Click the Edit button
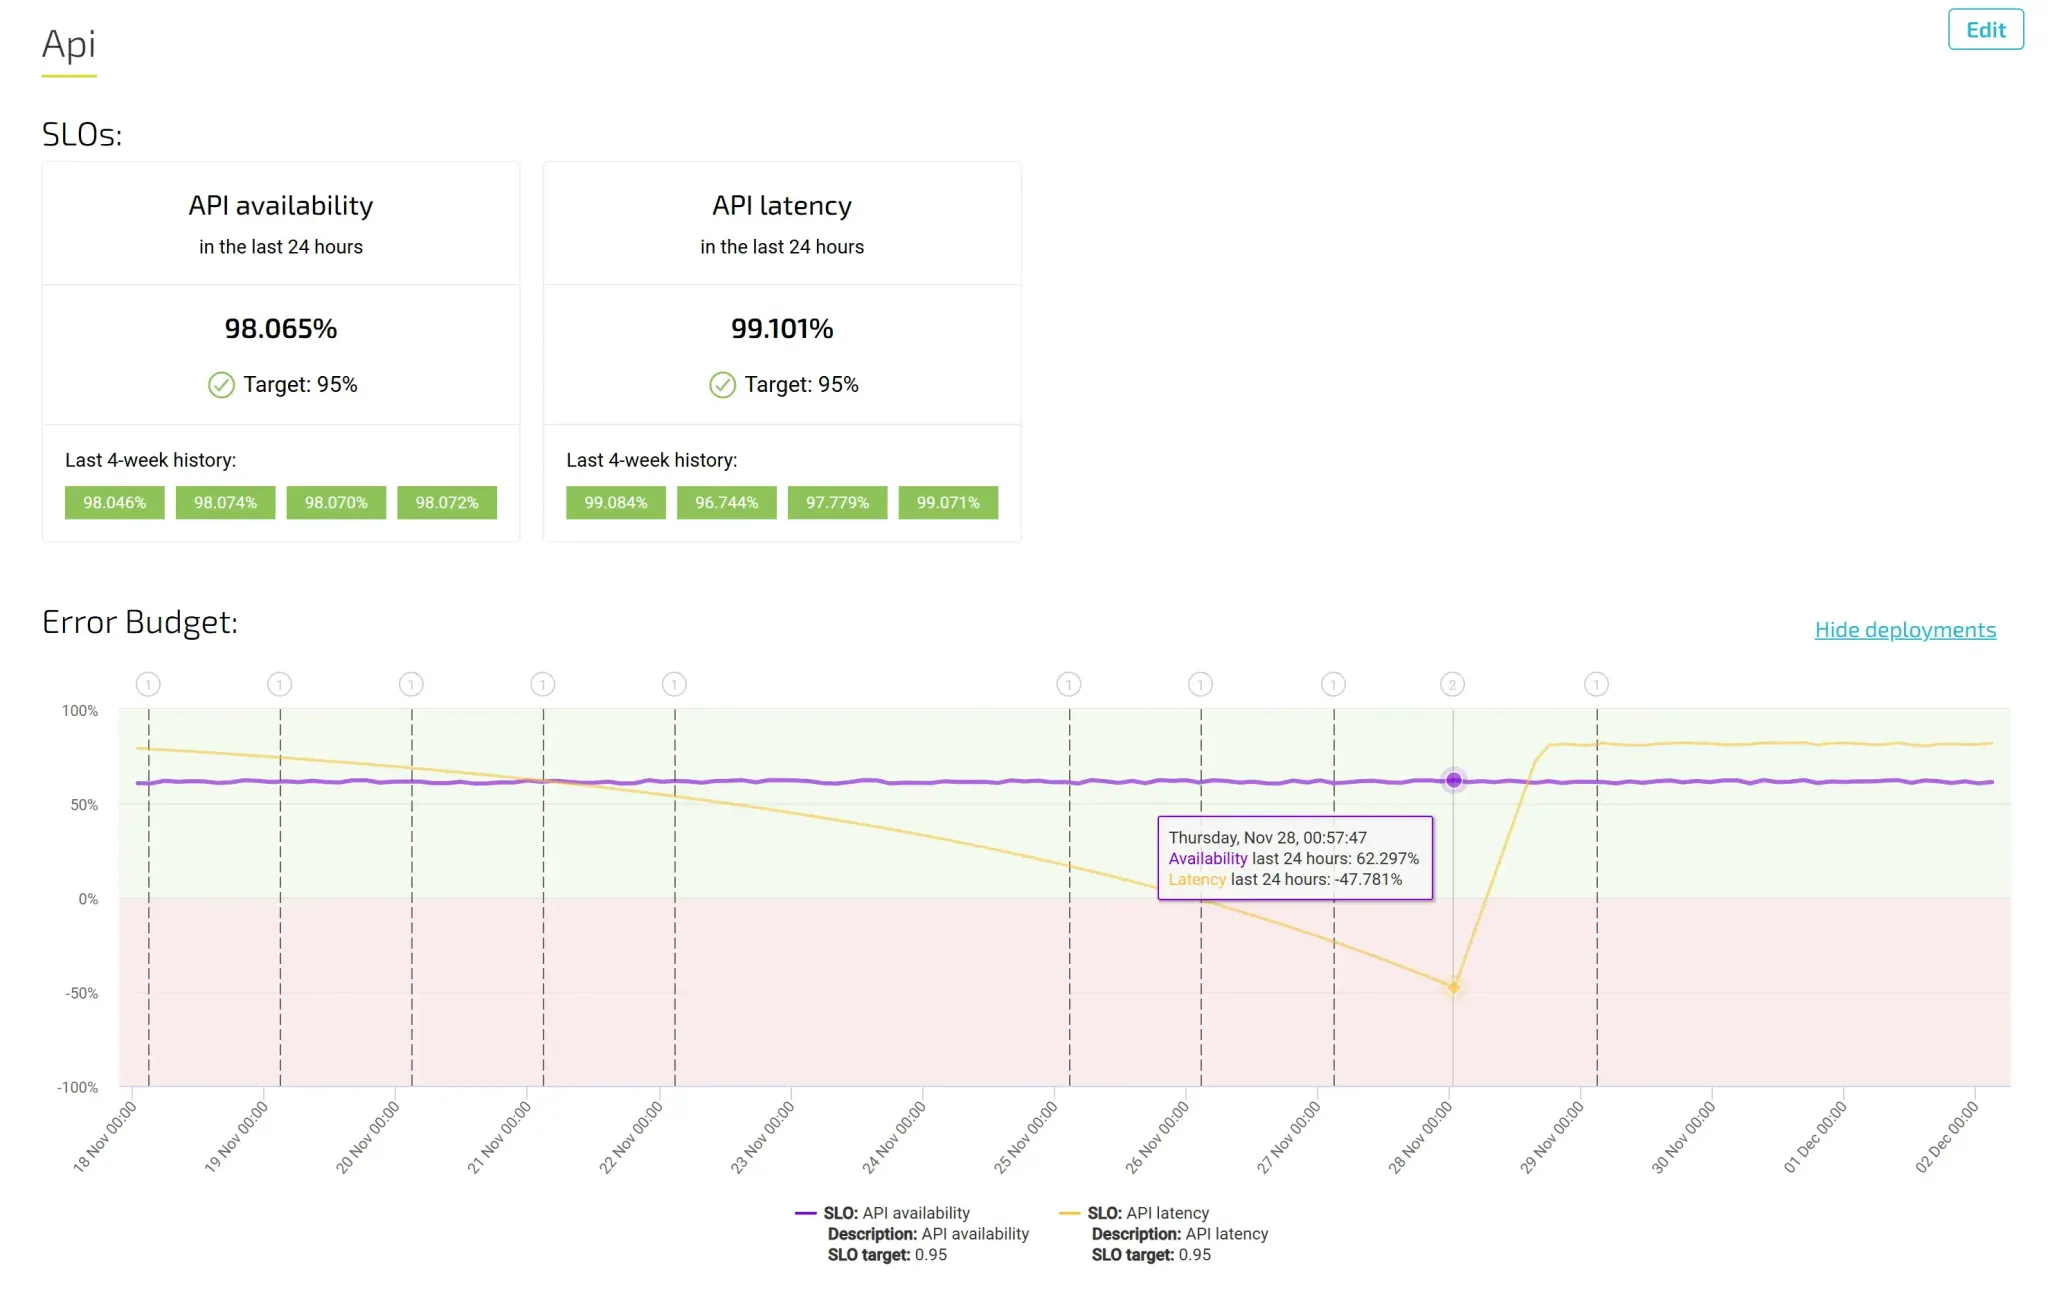Image resolution: width=2048 pixels, height=1306 pixels. (x=1985, y=29)
